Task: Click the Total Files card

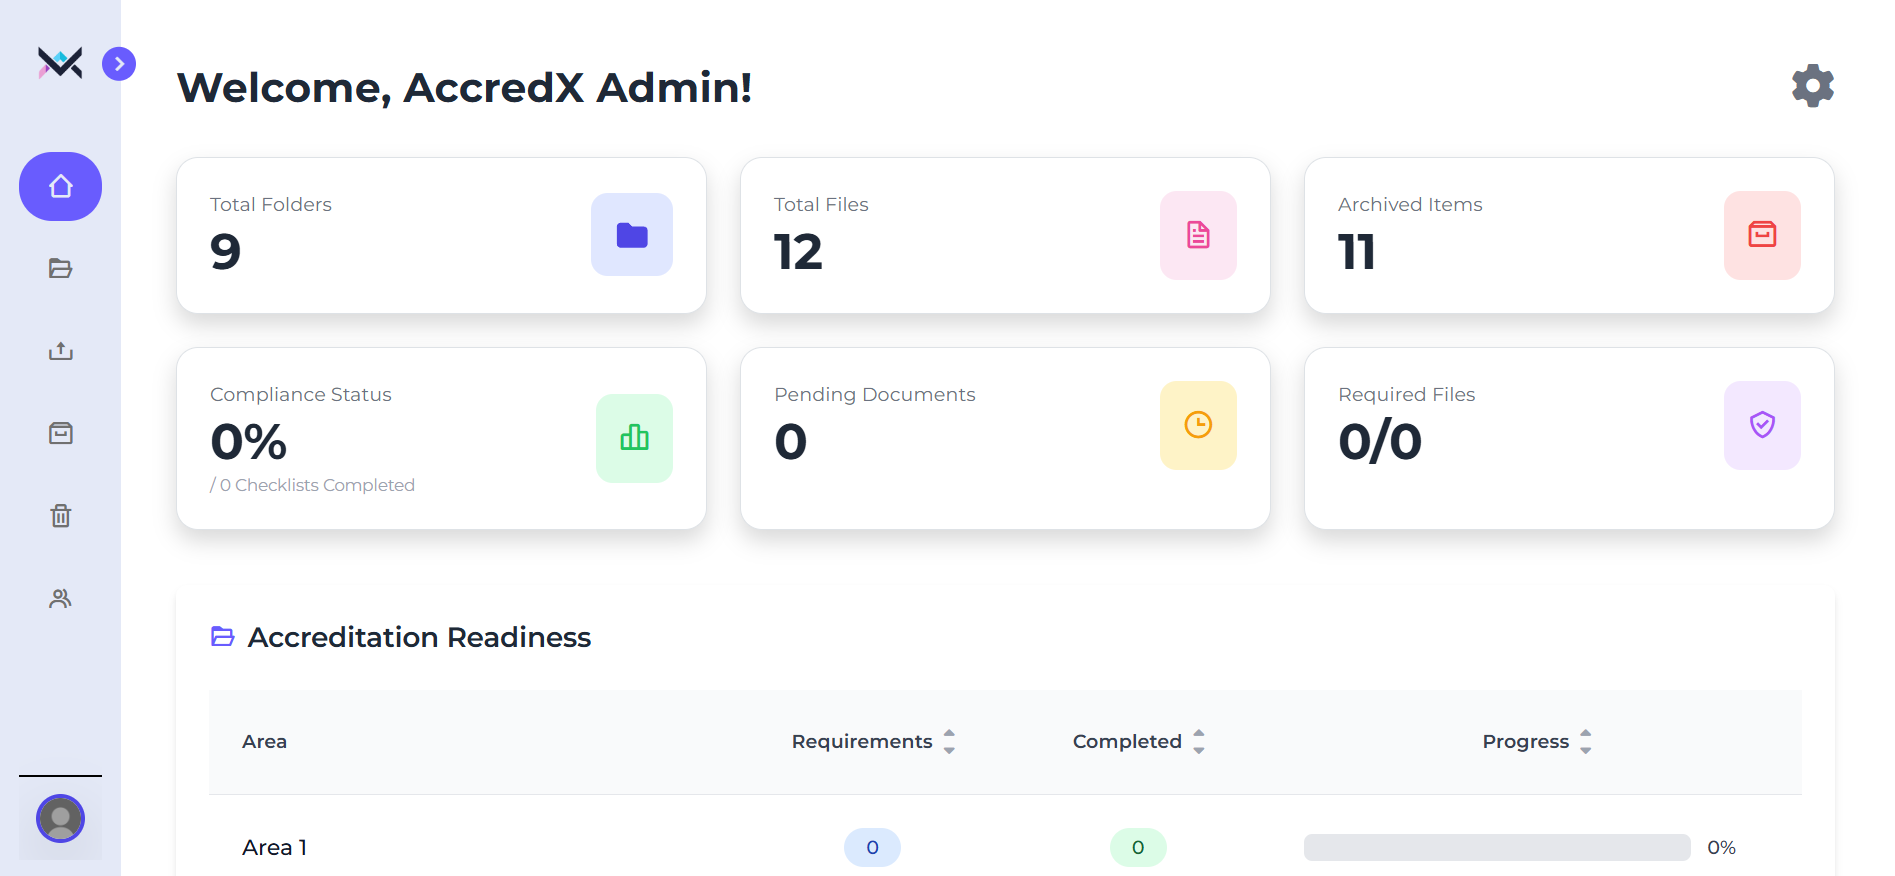Action: click(x=1004, y=235)
